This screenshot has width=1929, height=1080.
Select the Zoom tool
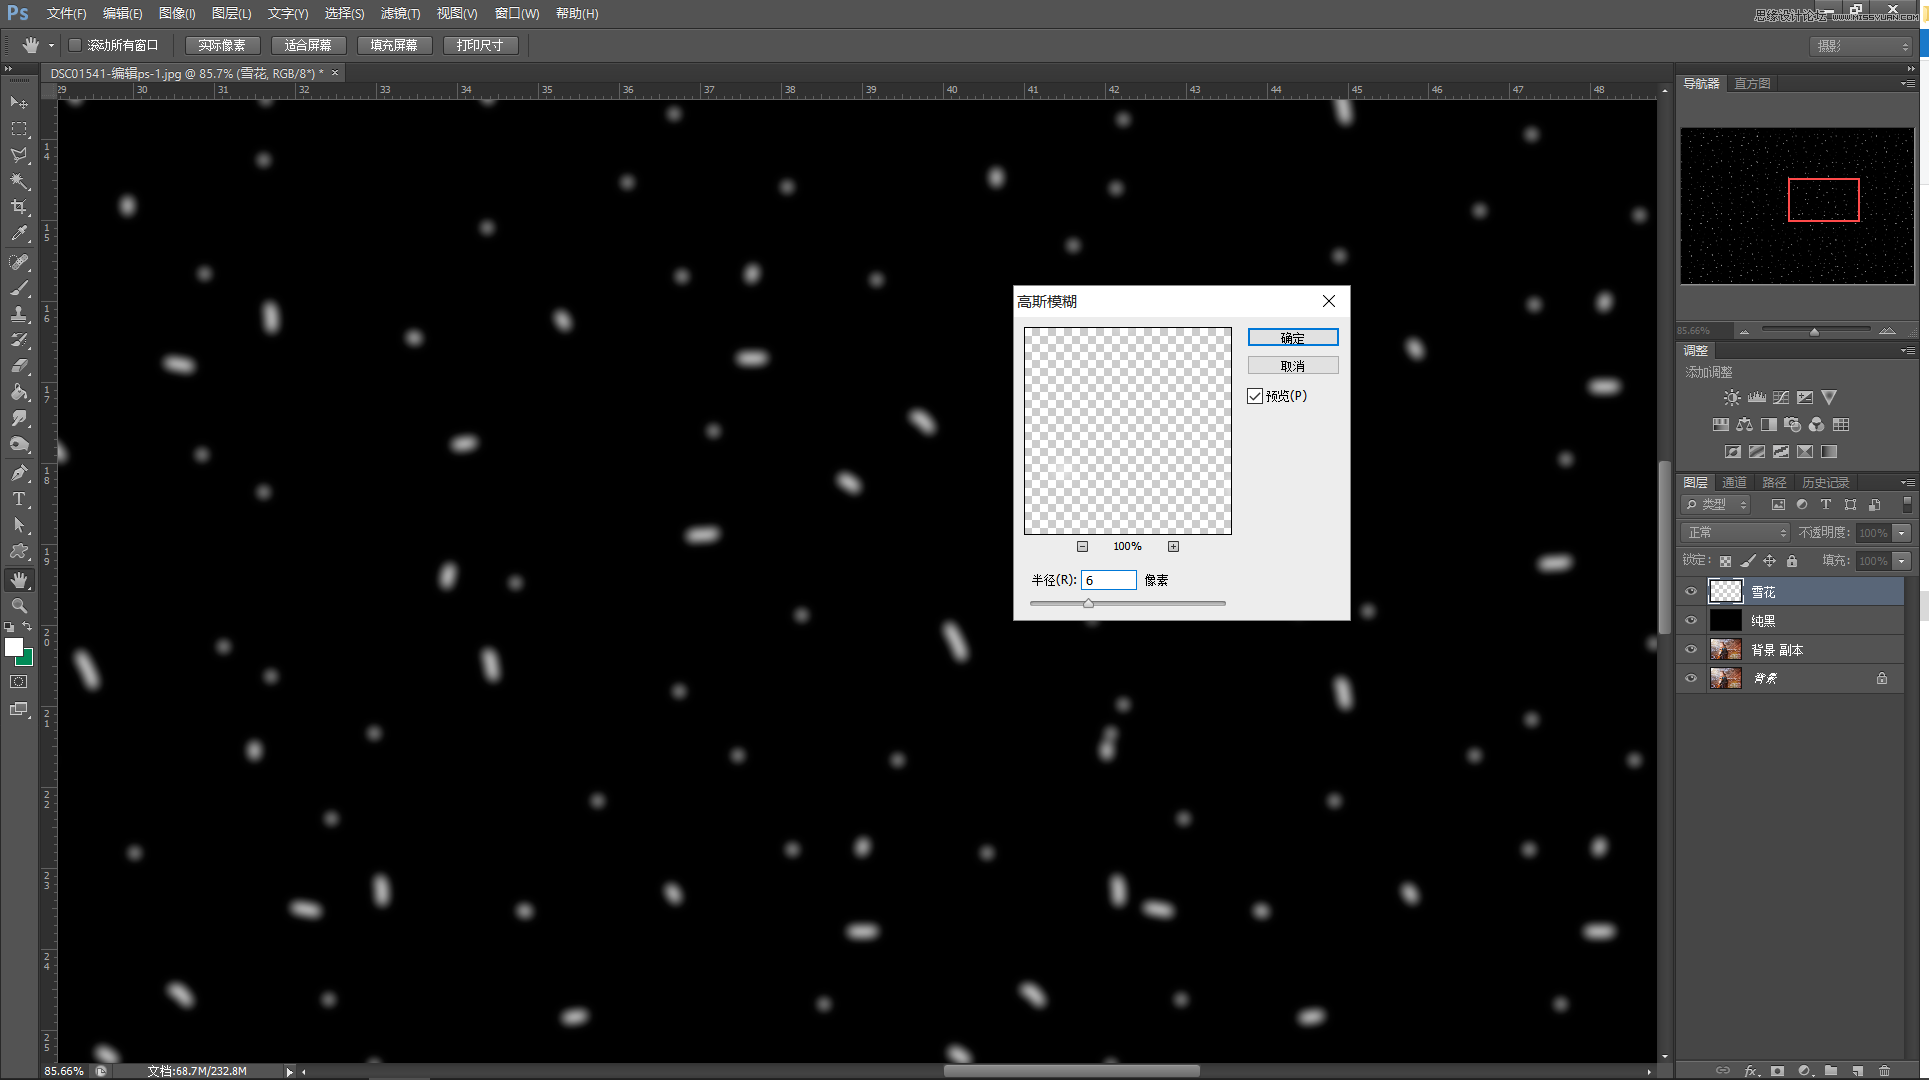click(19, 606)
